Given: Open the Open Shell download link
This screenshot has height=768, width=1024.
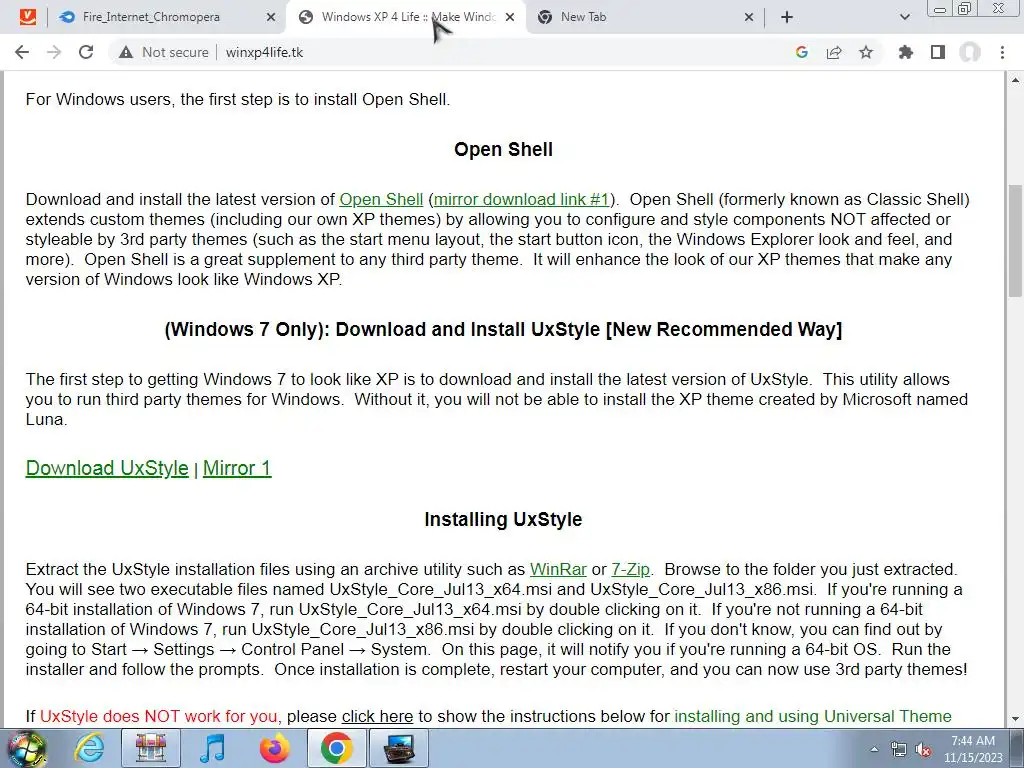Looking at the screenshot, I should [381, 199].
